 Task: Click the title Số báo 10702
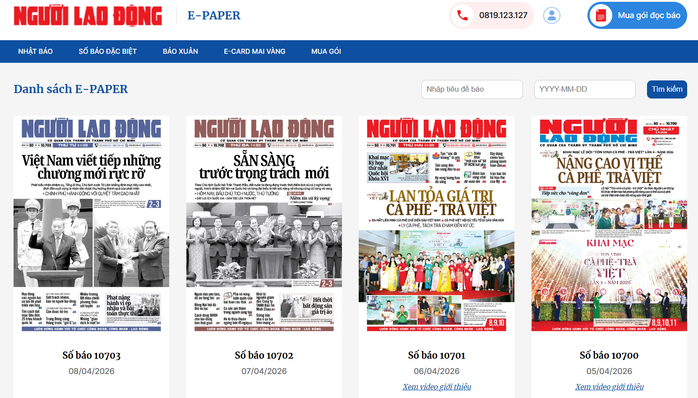[x=264, y=355]
